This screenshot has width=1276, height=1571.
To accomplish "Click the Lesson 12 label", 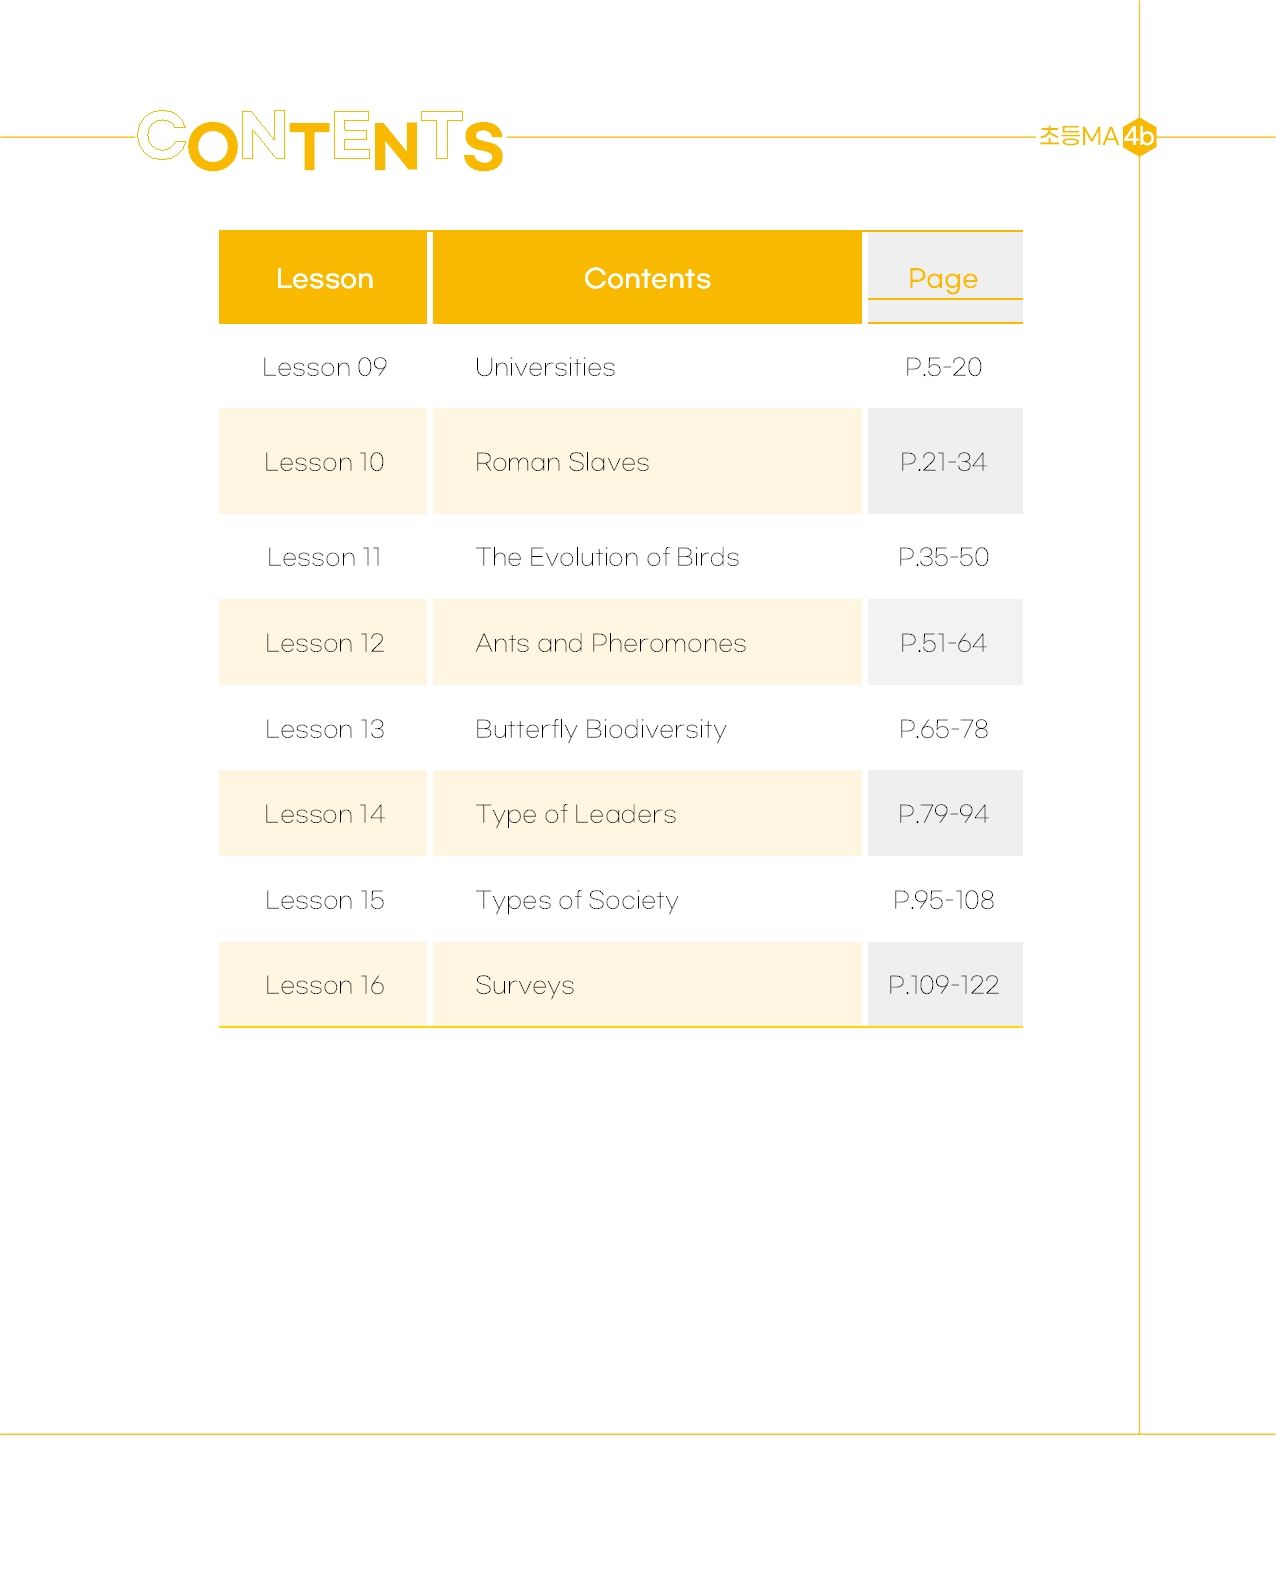I will click(x=324, y=643).
